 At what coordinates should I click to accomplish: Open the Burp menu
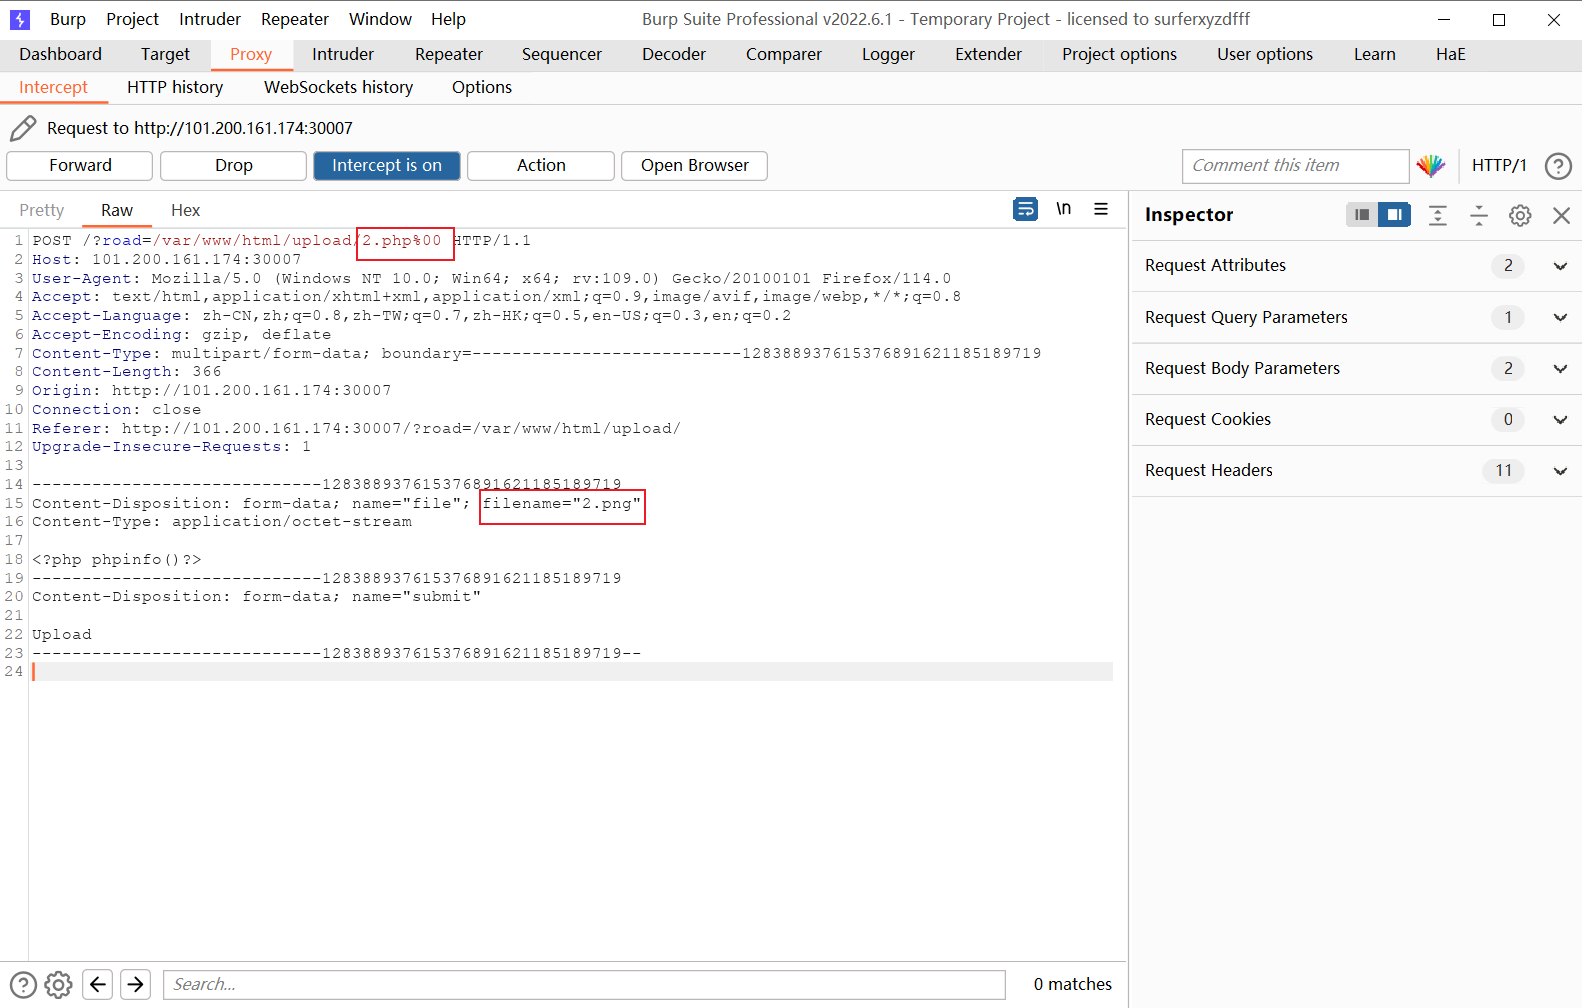pos(68,19)
